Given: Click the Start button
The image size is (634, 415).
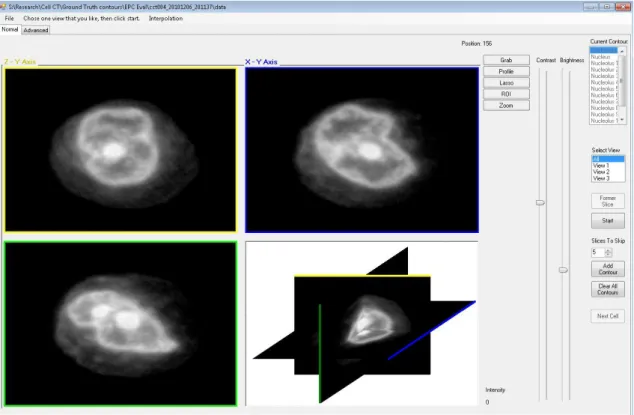Looking at the screenshot, I should click(x=607, y=221).
